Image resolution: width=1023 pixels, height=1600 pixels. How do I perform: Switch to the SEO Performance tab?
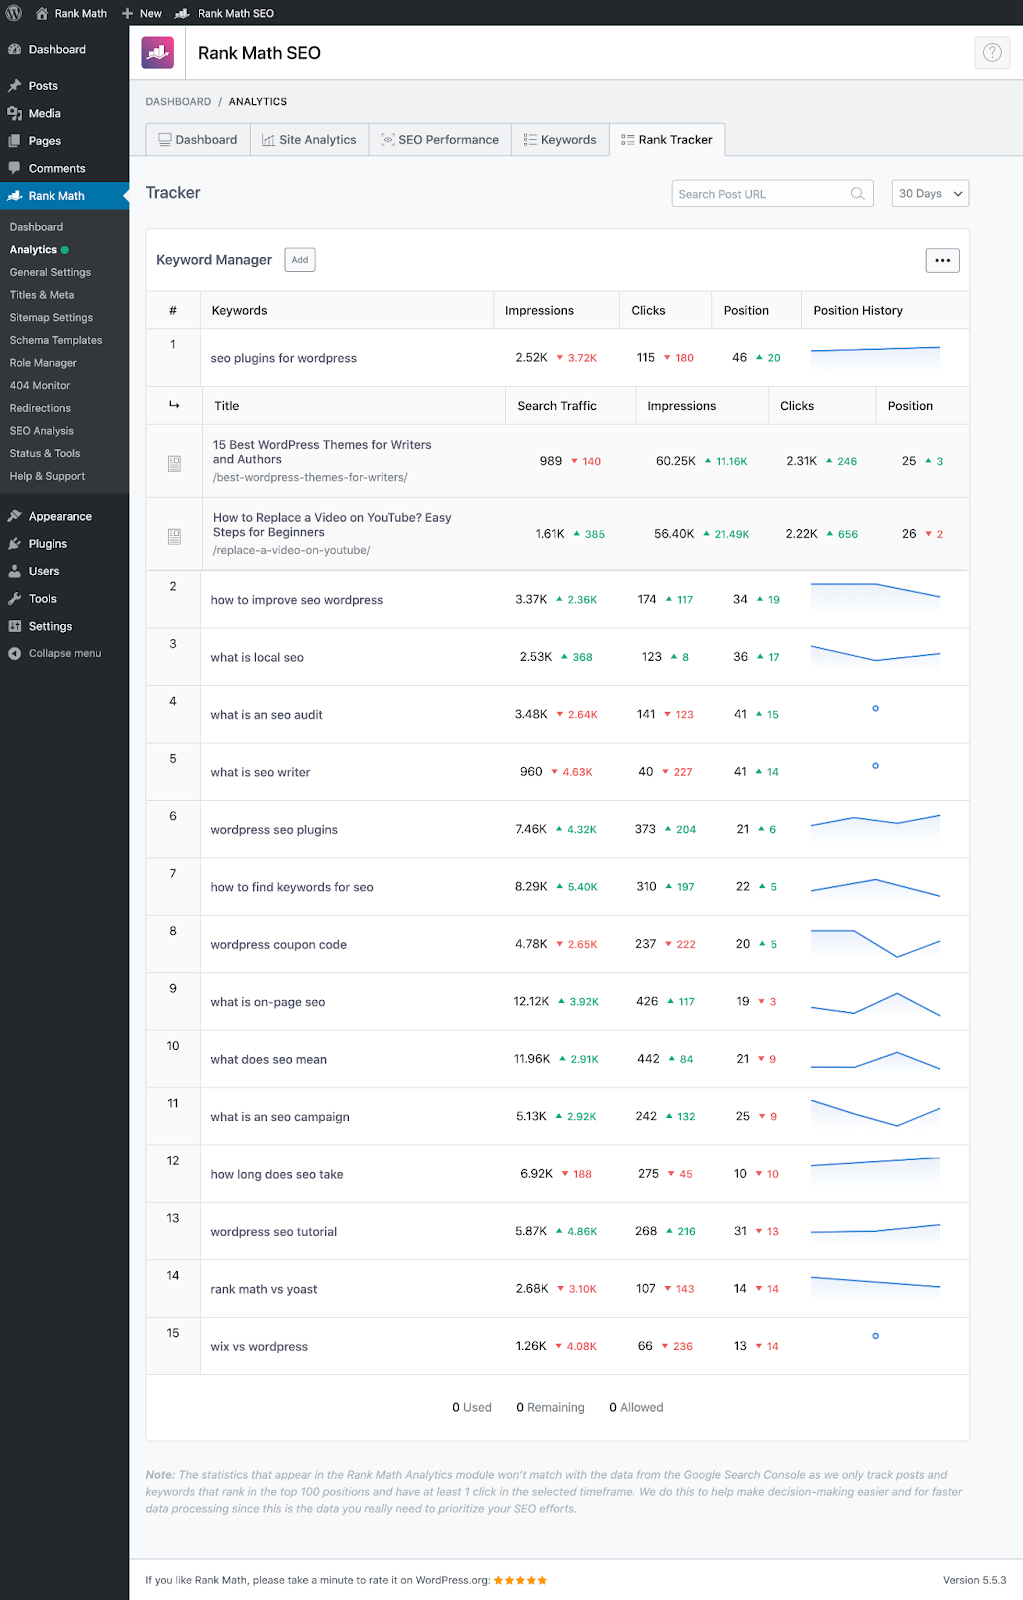point(440,140)
